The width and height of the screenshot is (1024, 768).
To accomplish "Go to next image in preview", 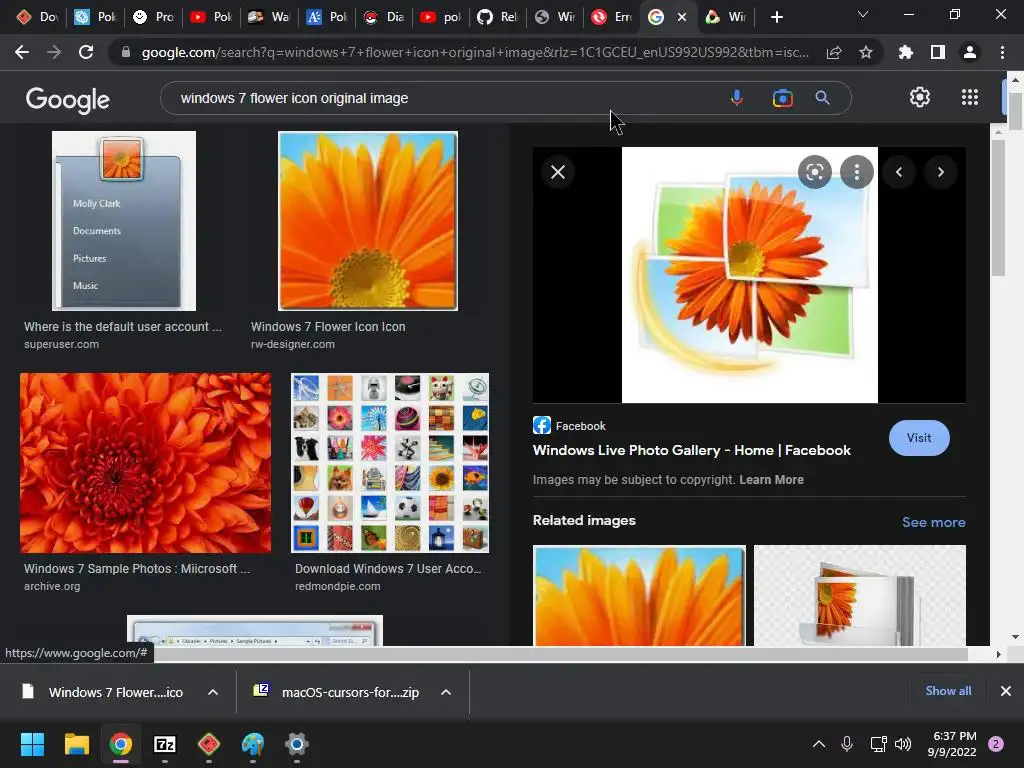I will pyautogui.click(x=940, y=172).
